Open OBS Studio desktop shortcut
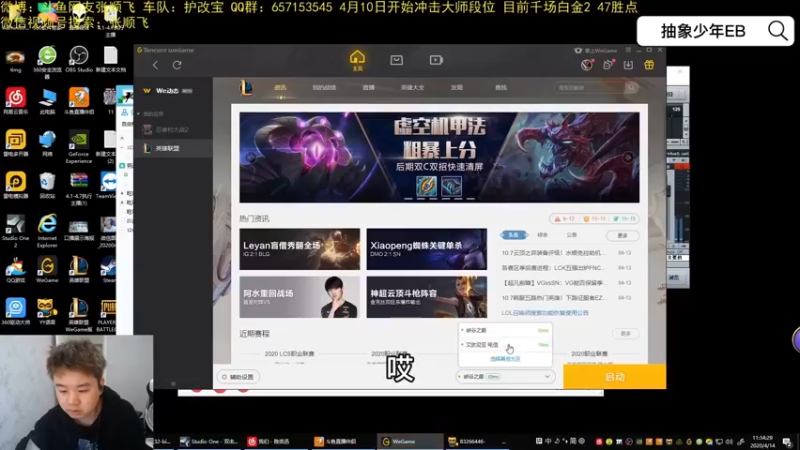The height and width of the screenshot is (450, 800). 79,60
